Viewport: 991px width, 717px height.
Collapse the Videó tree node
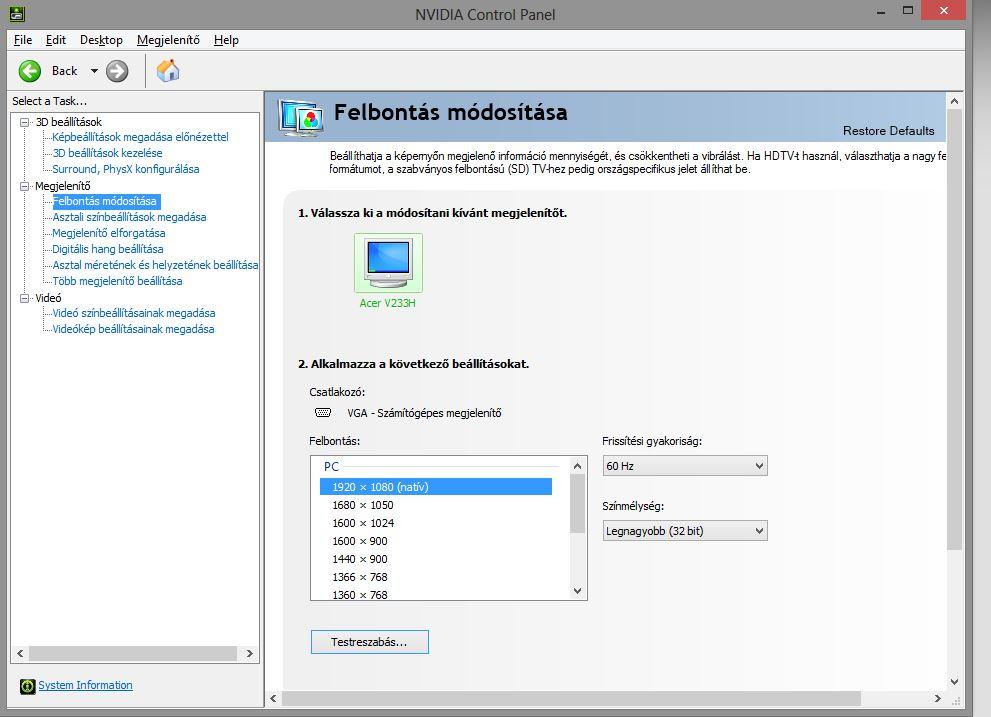point(25,298)
